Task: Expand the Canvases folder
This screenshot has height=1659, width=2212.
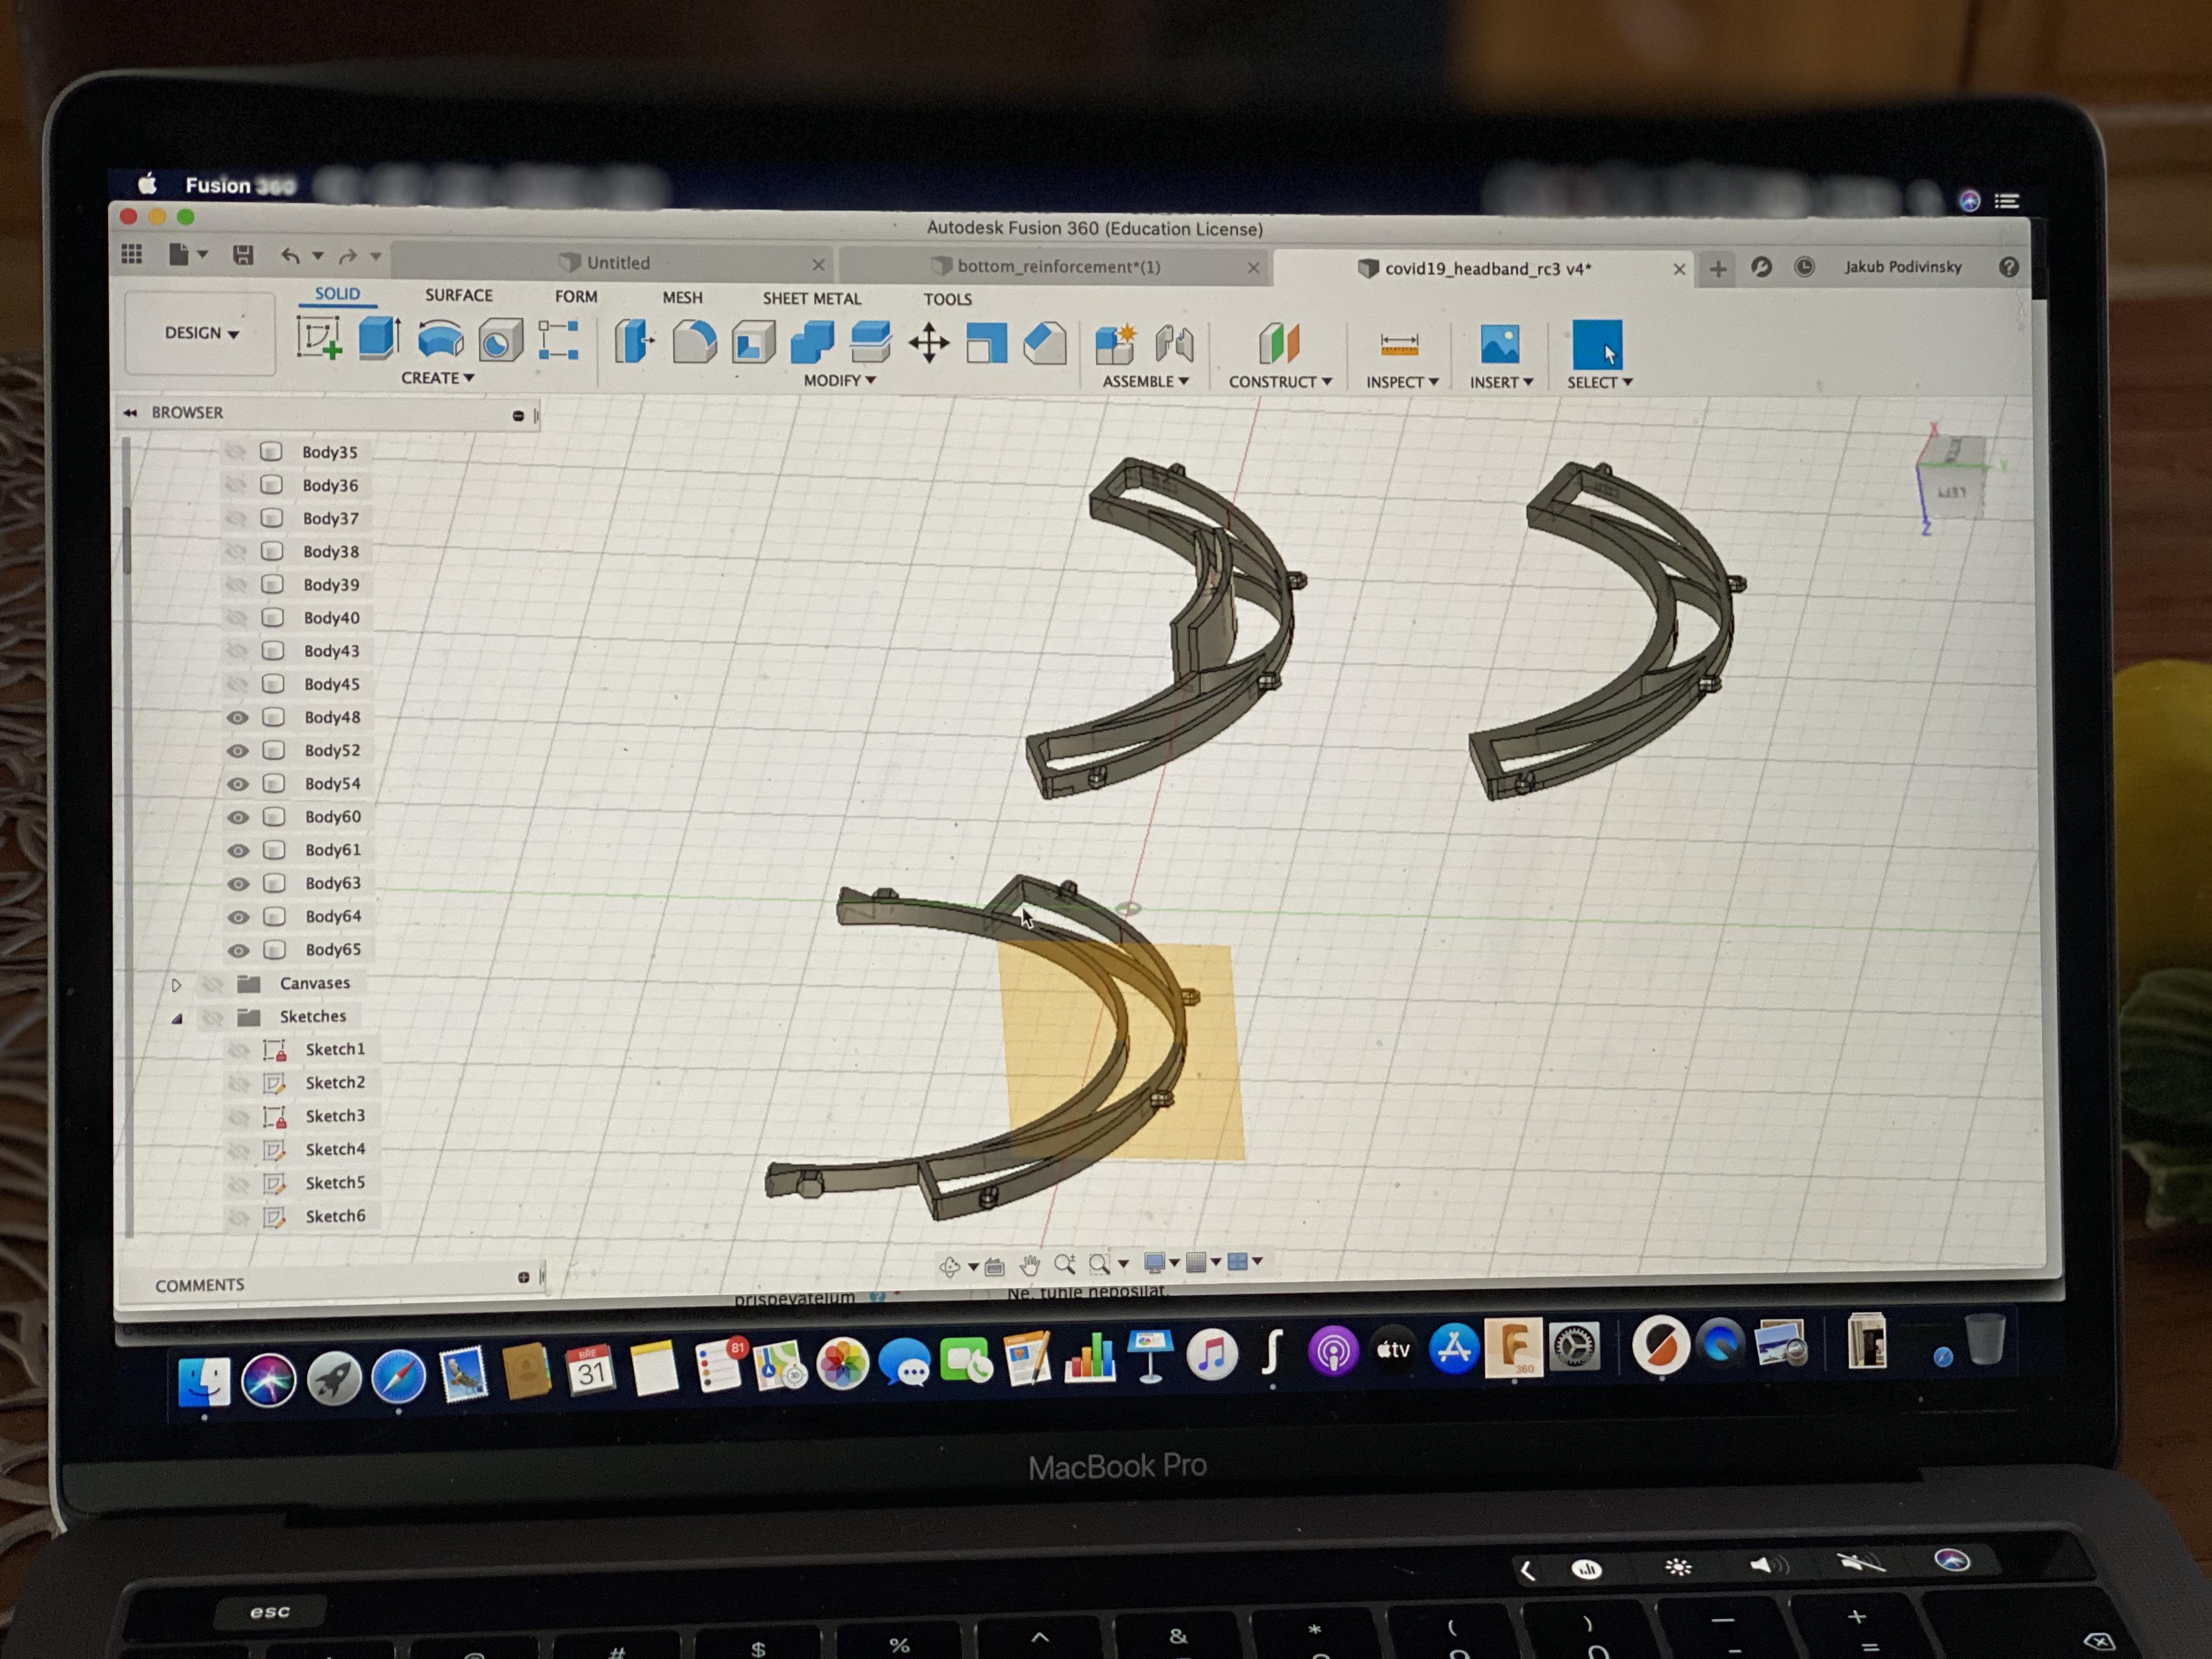Action: point(177,984)
